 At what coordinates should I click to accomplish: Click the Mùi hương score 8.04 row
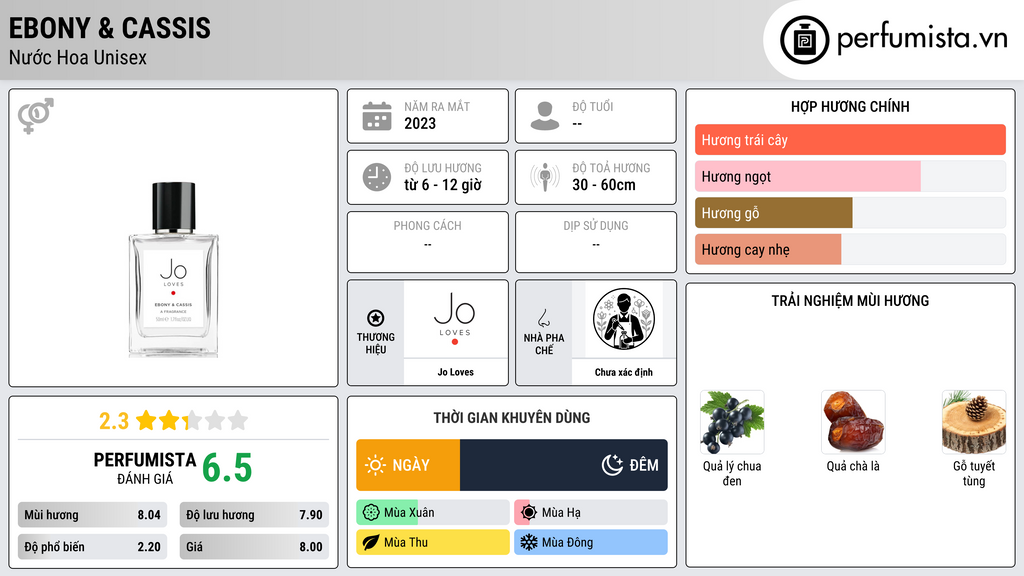pyautogui.click(x=92, y=515)
